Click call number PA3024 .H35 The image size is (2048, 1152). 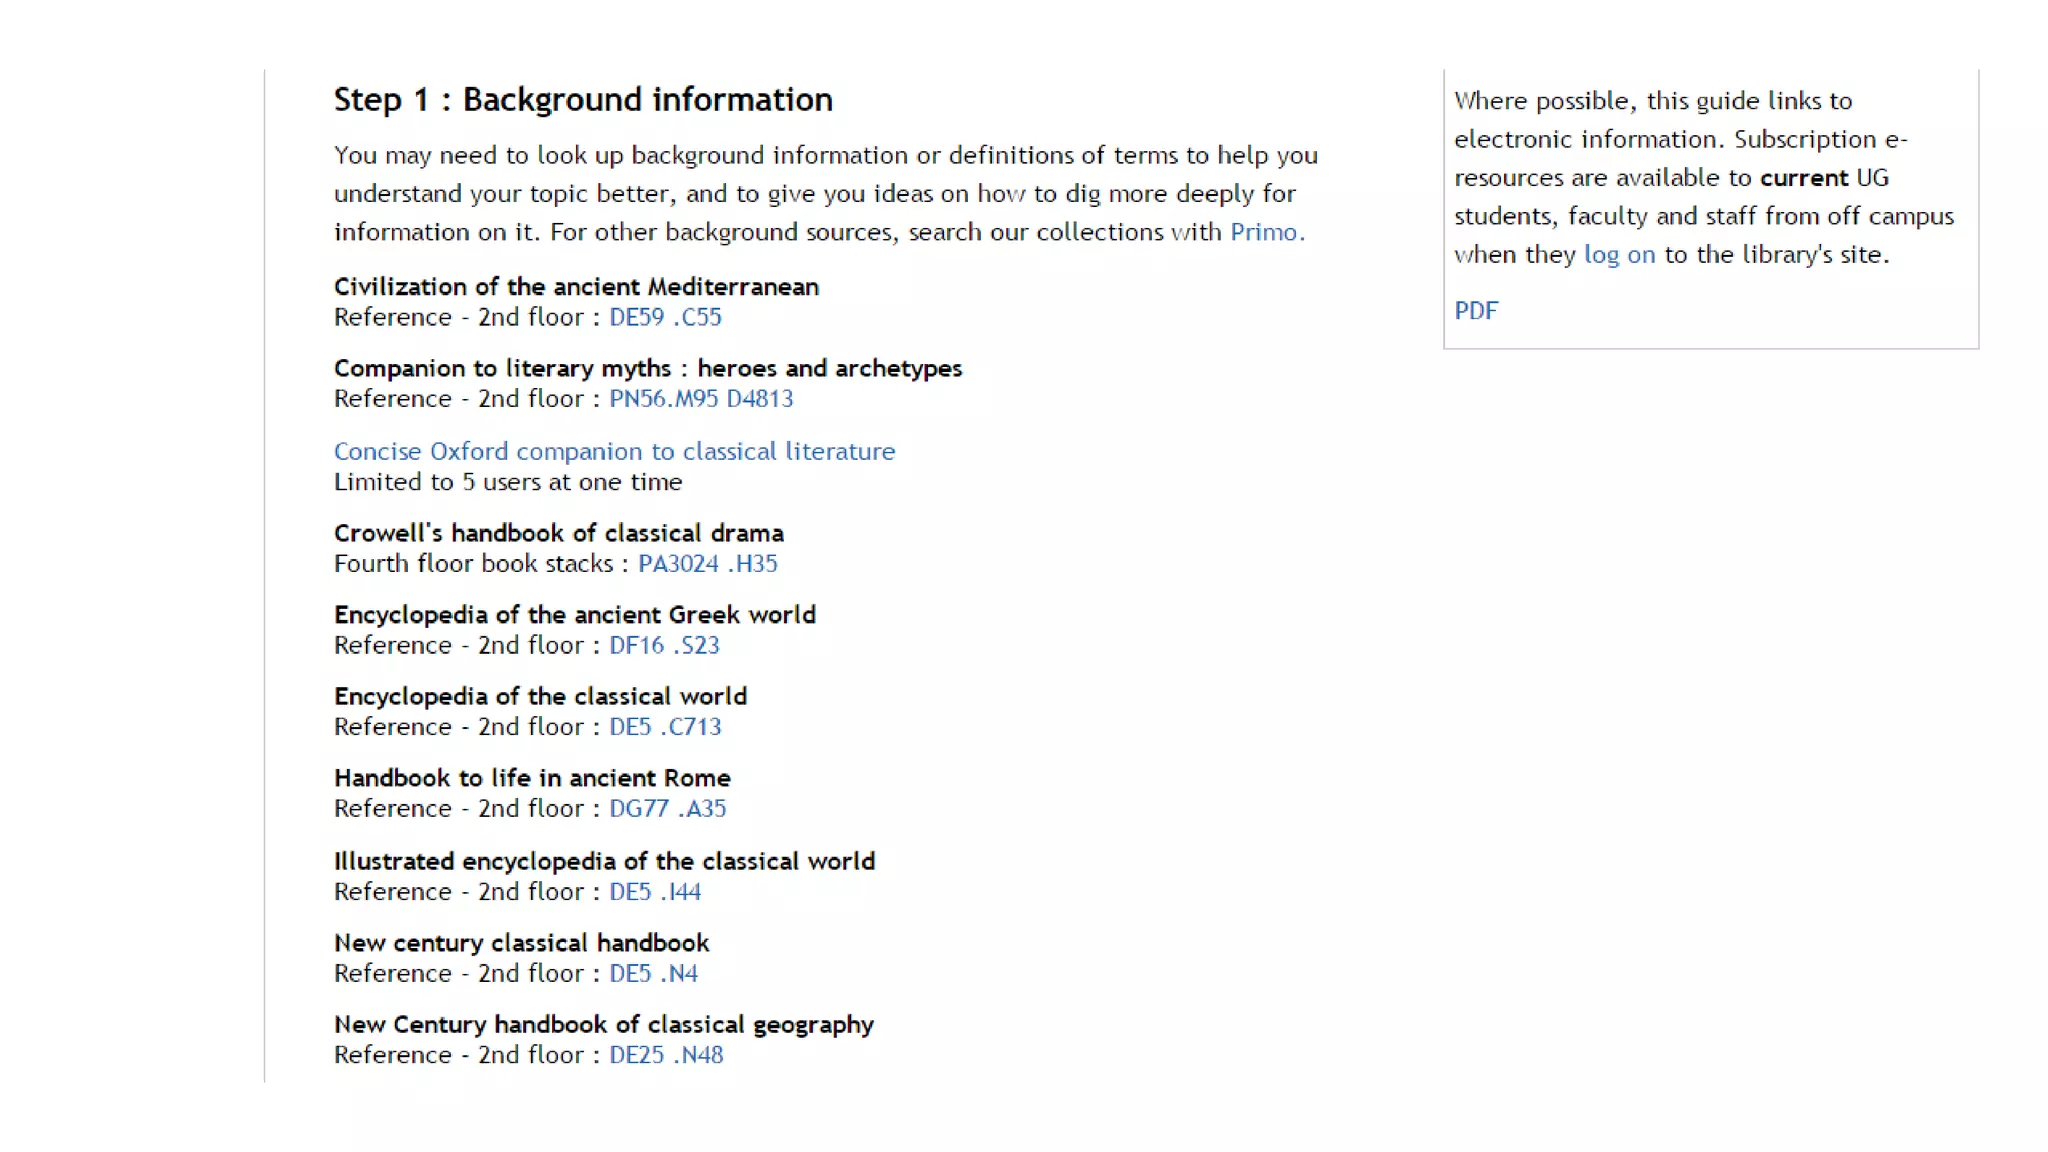pos(707,564)
